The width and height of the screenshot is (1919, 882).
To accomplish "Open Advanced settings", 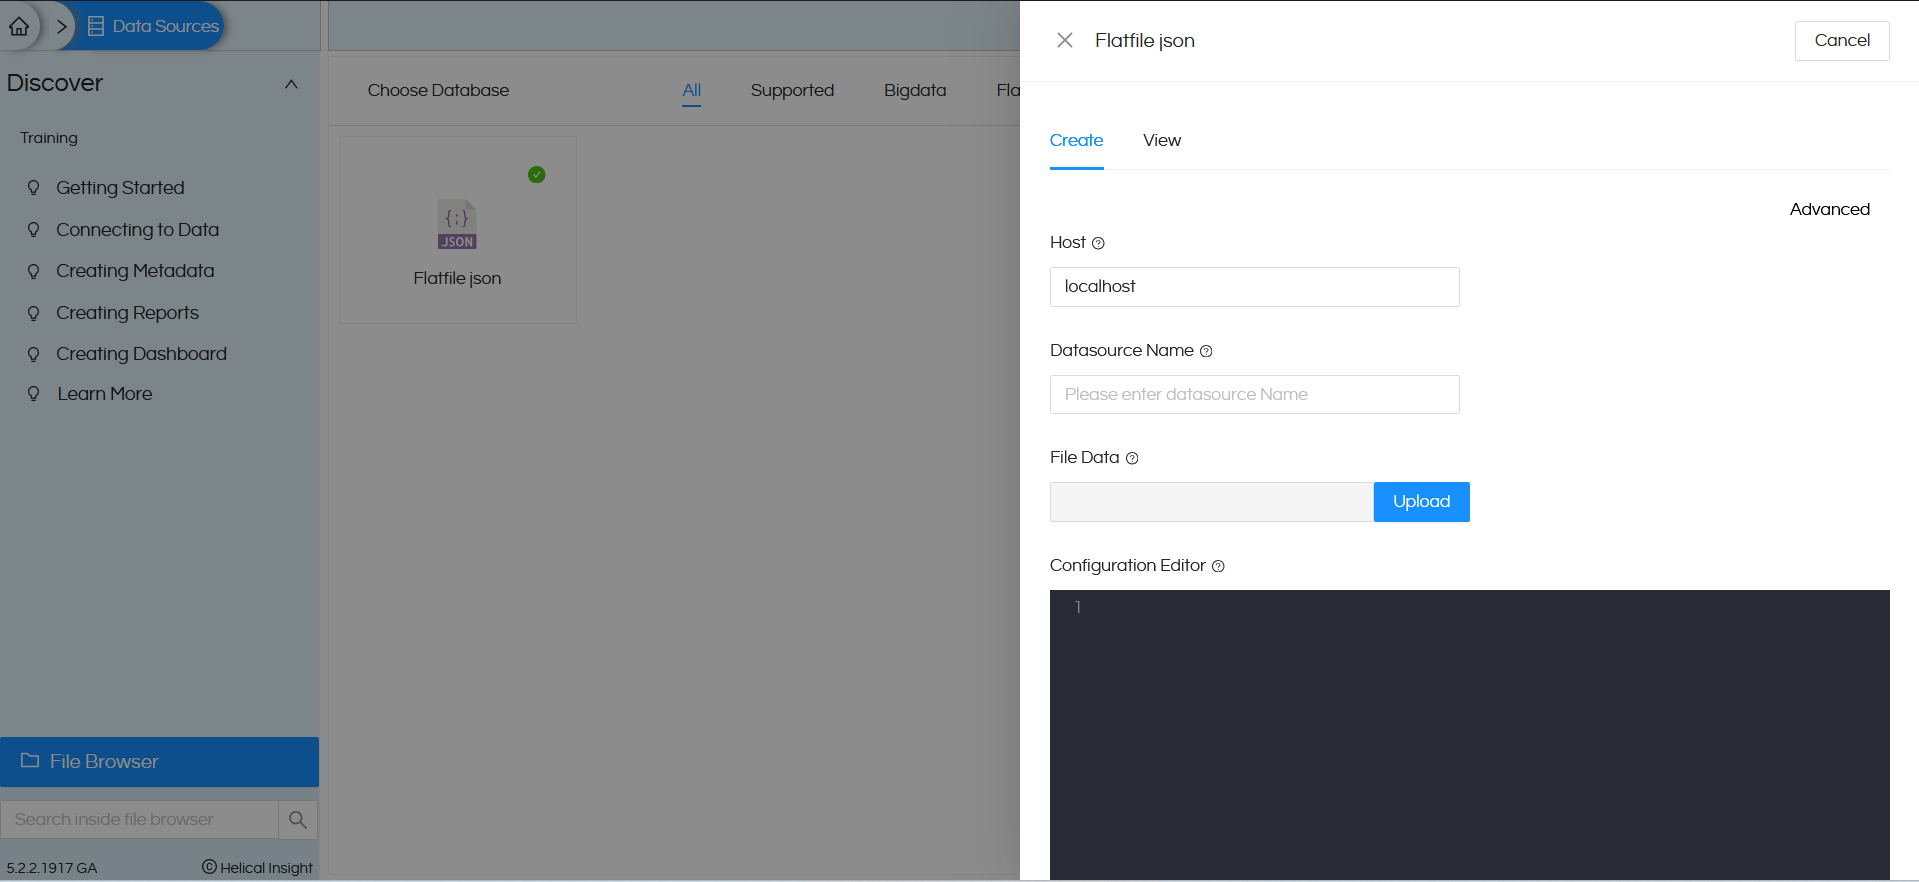I will (1829, 209).
